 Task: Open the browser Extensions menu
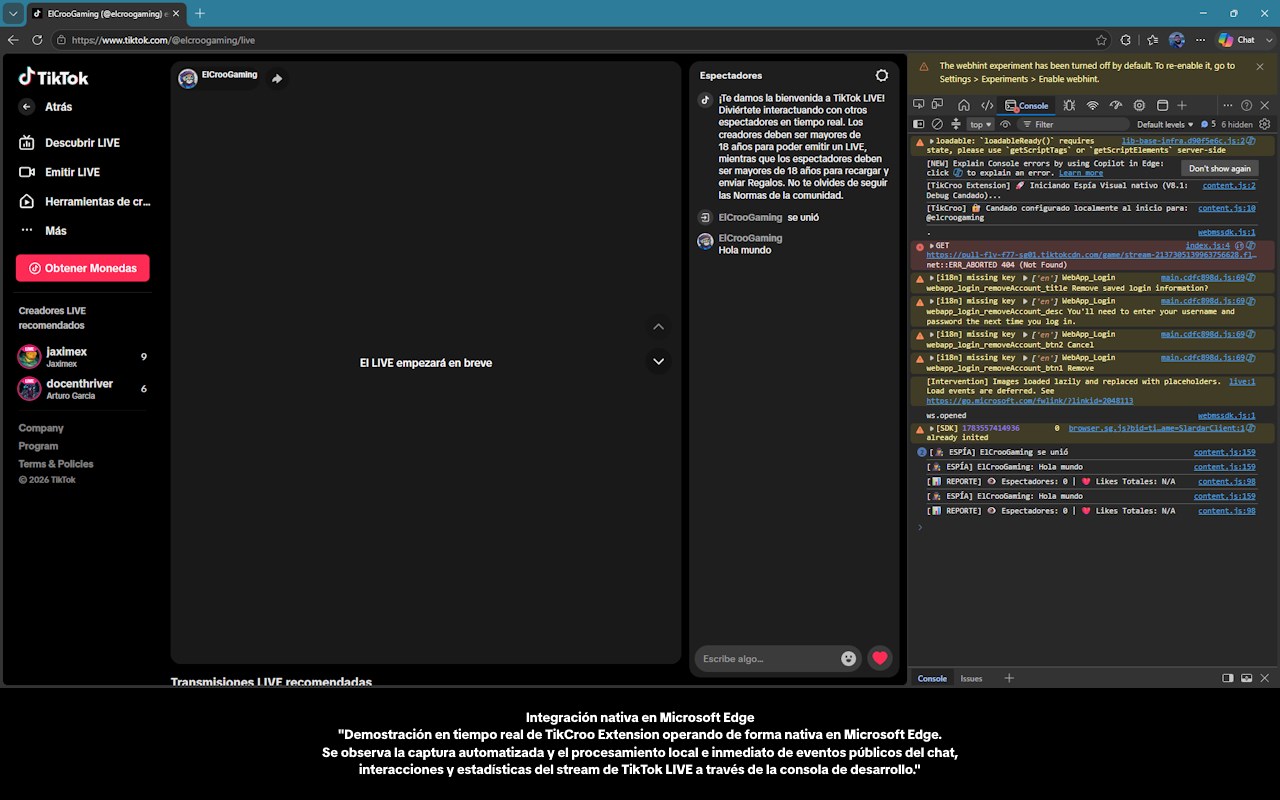point(1126,40)
